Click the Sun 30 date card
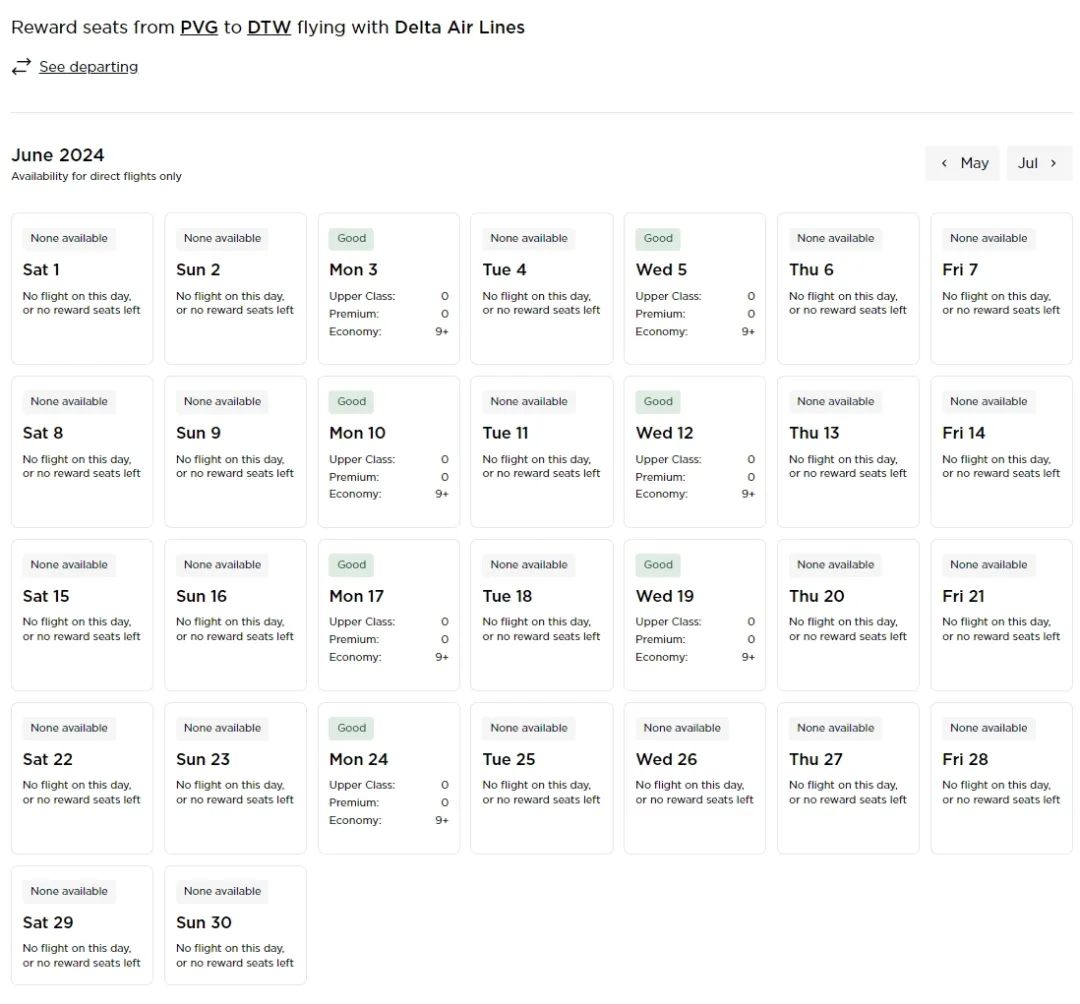Screen dimensions: 1080x1004 pyautogui.click(x=235, y=925)
